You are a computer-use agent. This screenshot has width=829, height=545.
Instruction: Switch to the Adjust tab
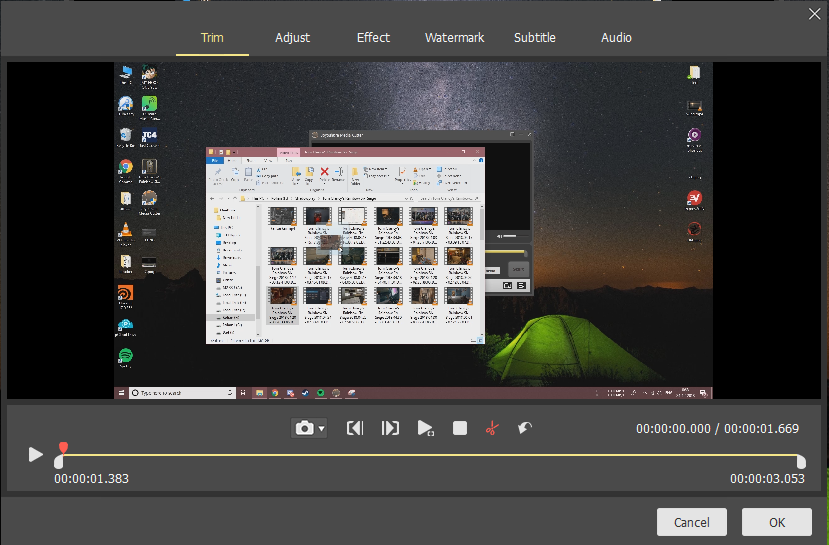pyautogui.click(x=293, y=37)
